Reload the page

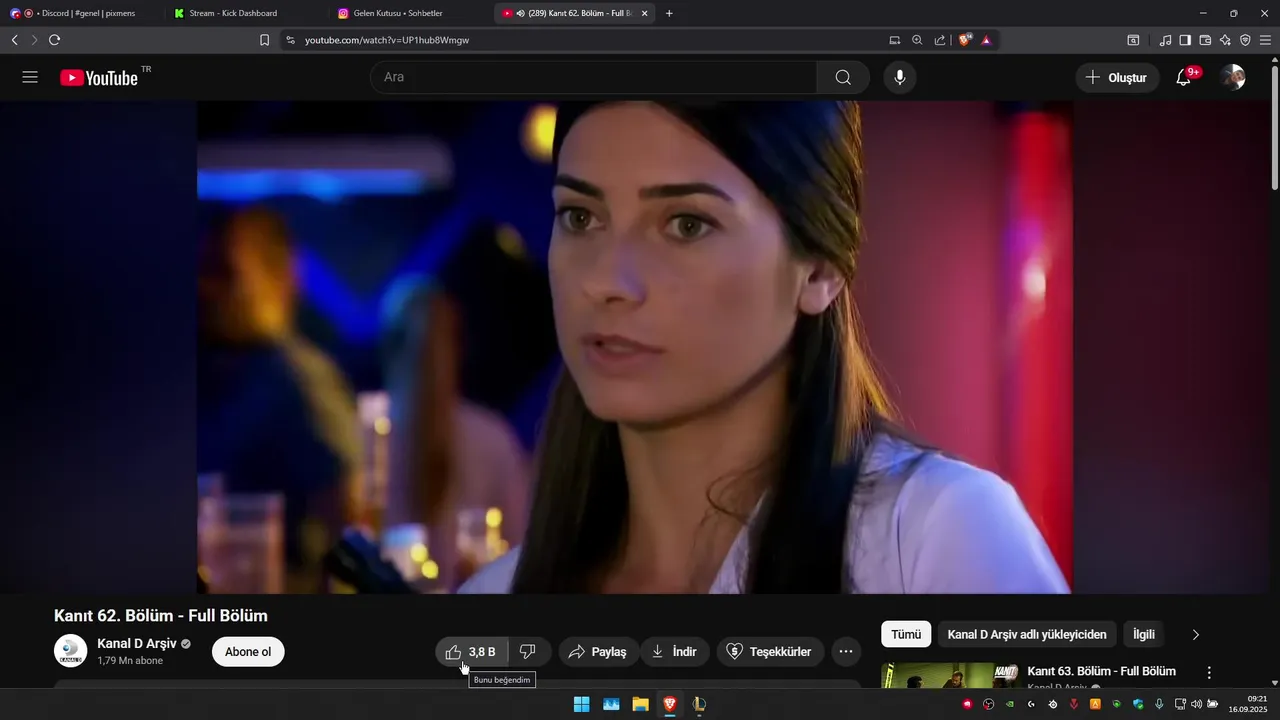pyautogui.click(x=54, y=40)
